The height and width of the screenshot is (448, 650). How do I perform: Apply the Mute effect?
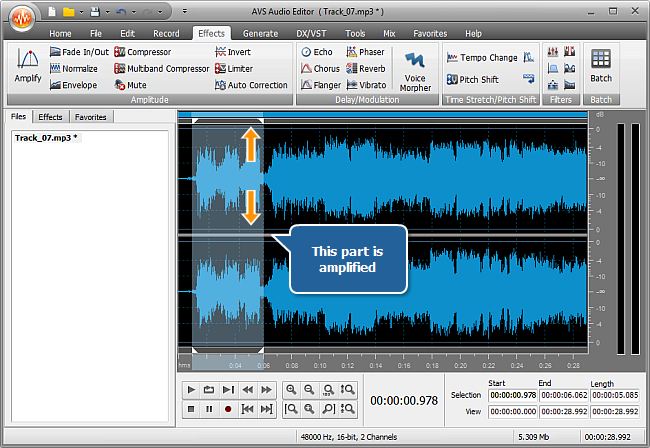[131, 85]
